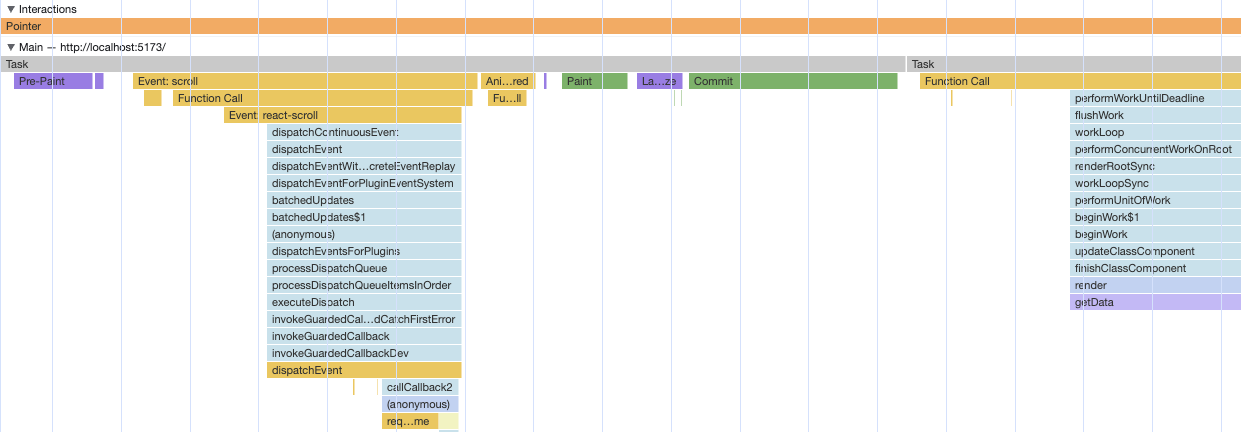This screenshot has width=1241, height=432.
Task: Select the orange Pointer interaction bar
Action: pos(620,26)
